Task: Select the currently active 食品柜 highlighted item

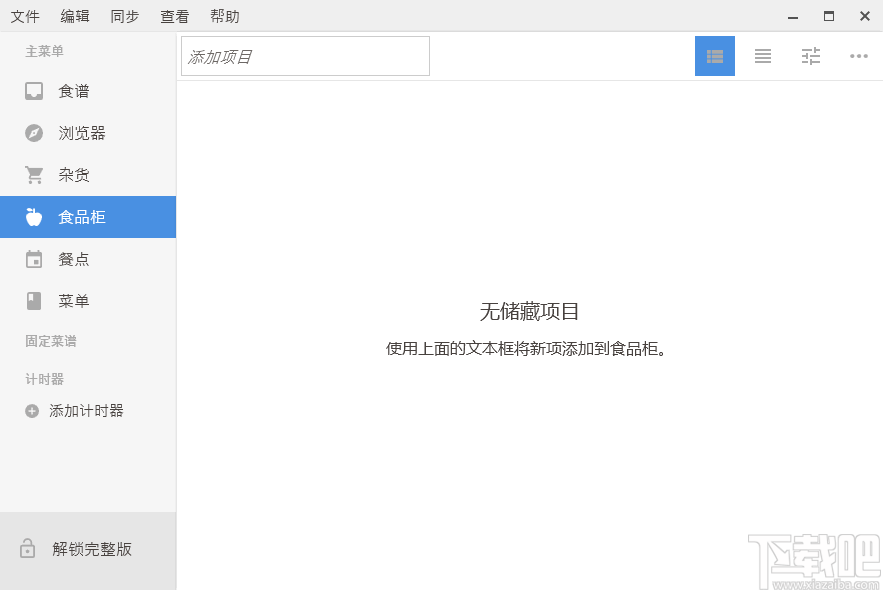Action: pyautogui.click(x=88, y=217)
